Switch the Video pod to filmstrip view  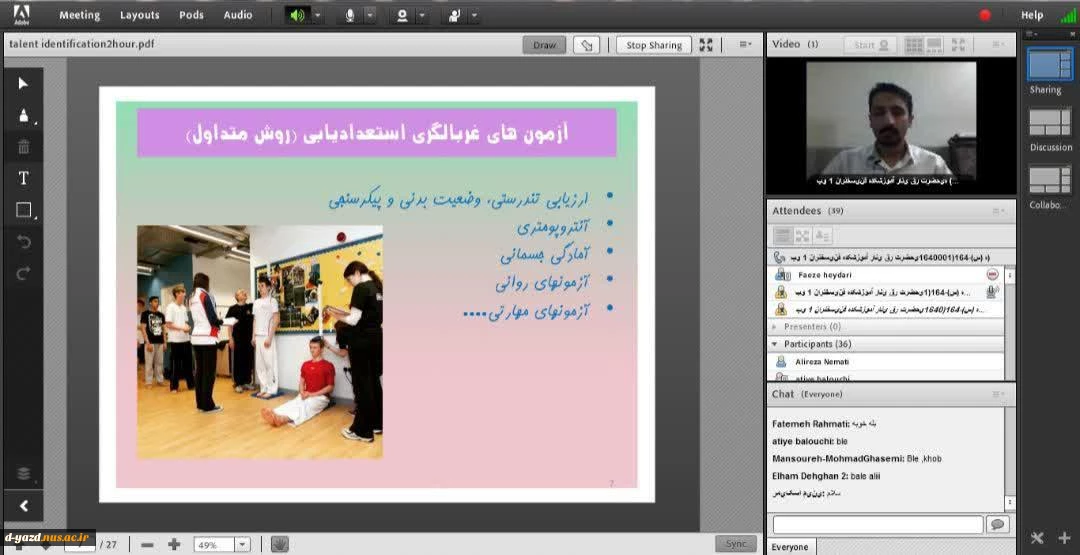click(x=934, y=45)
